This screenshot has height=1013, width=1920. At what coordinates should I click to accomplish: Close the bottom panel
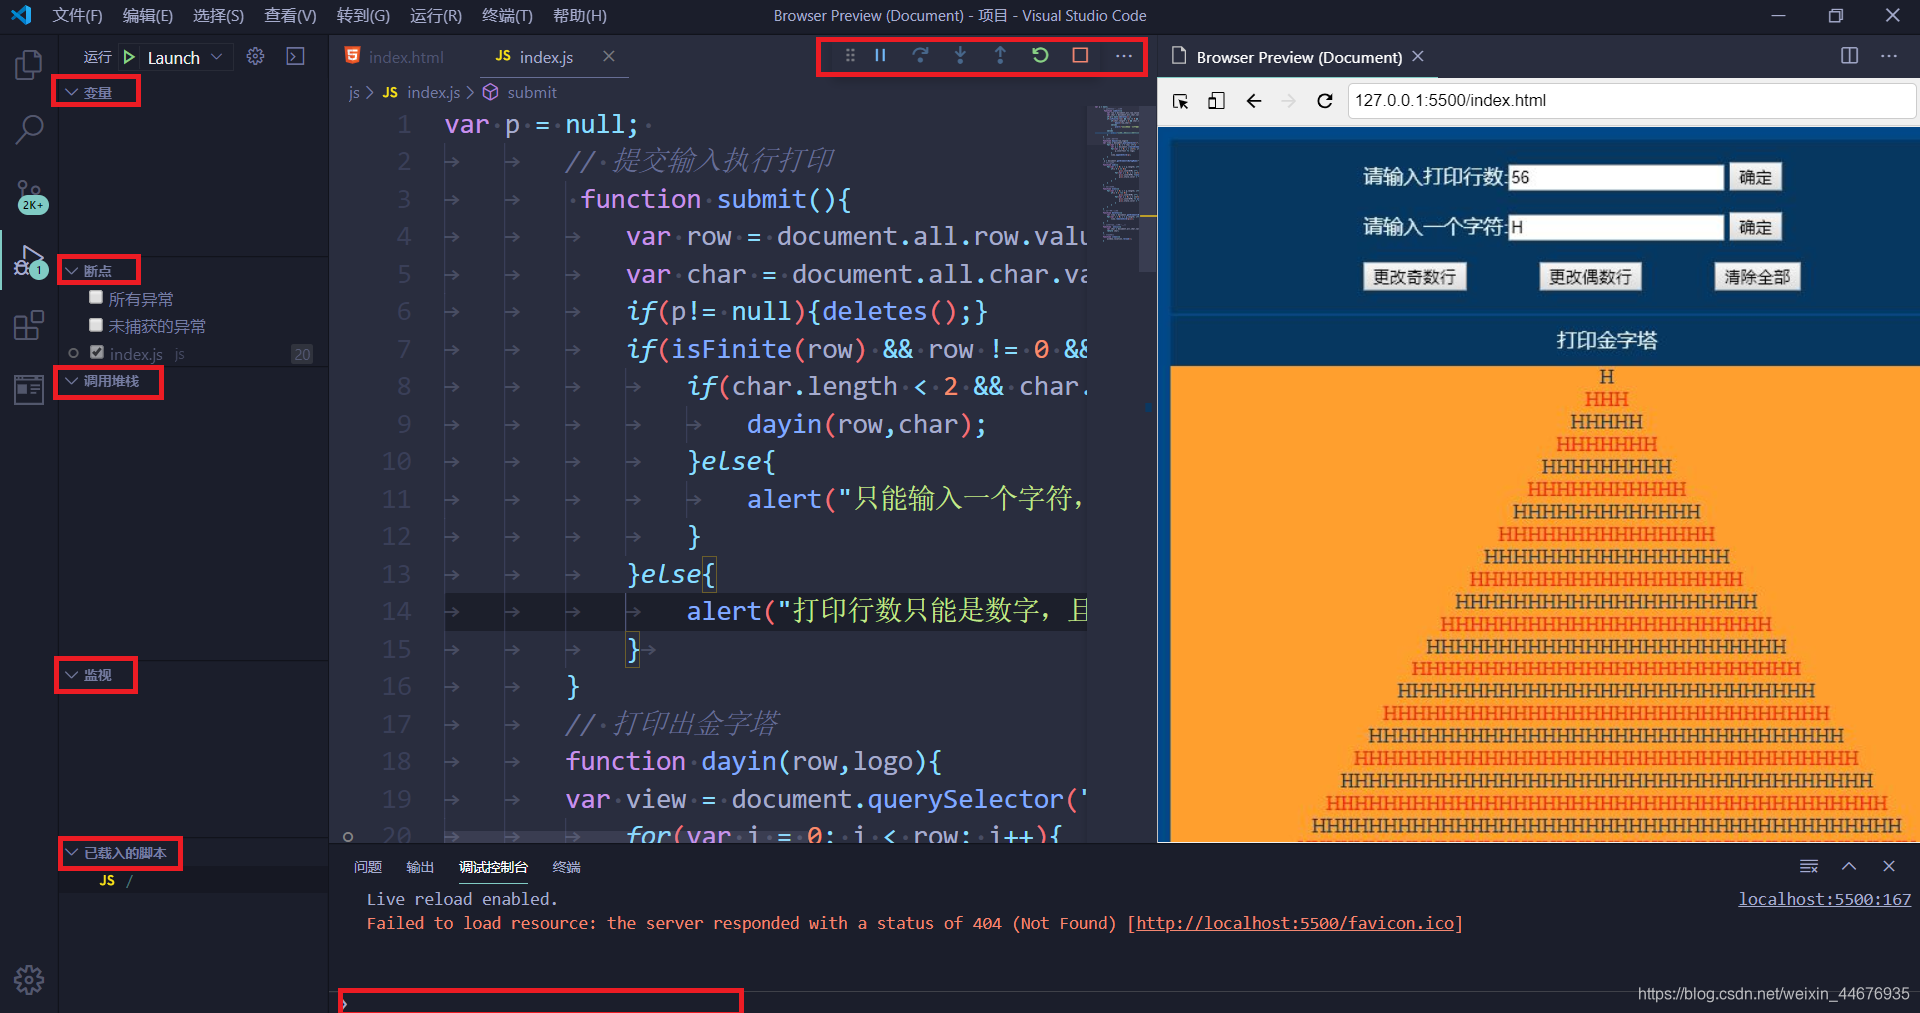(x=1889, y=866)
